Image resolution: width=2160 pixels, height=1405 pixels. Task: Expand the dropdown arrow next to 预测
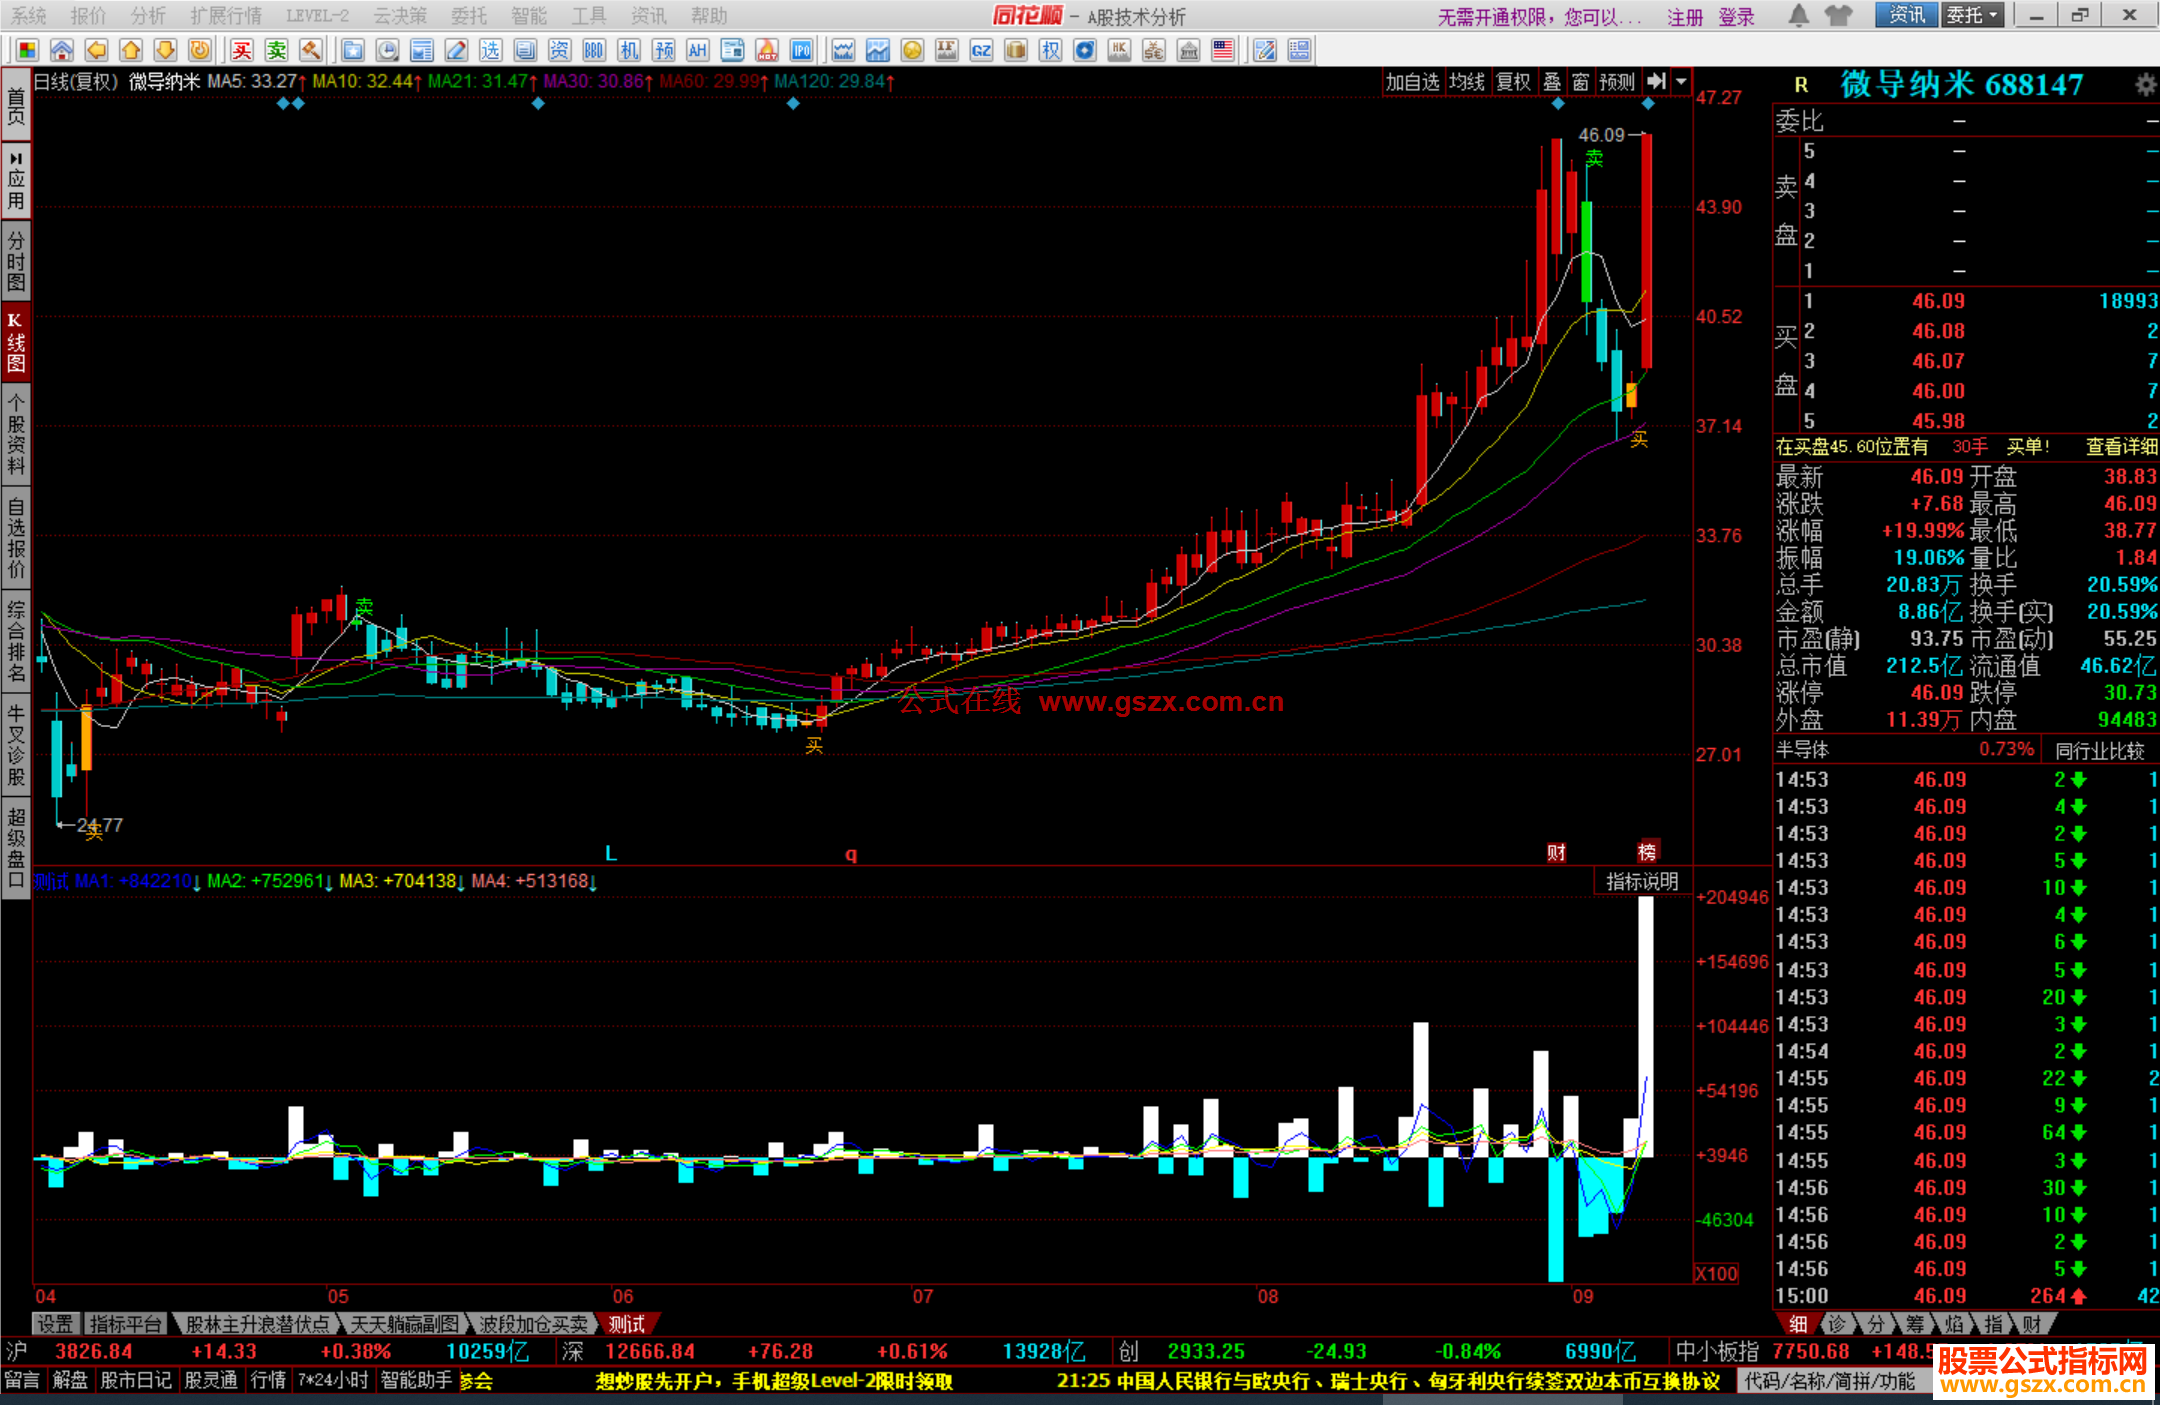1682,82
